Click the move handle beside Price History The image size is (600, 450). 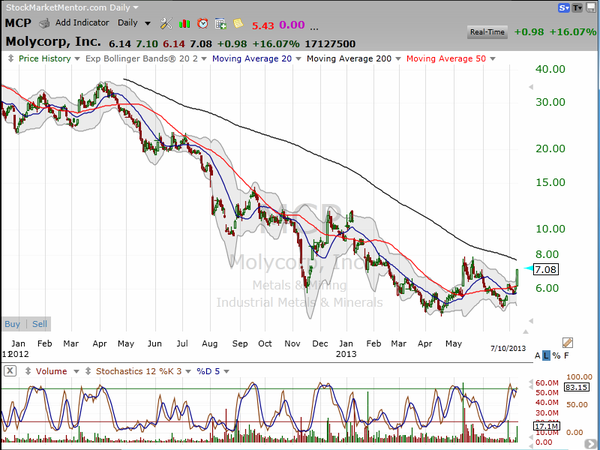click(x=11, y=59)
